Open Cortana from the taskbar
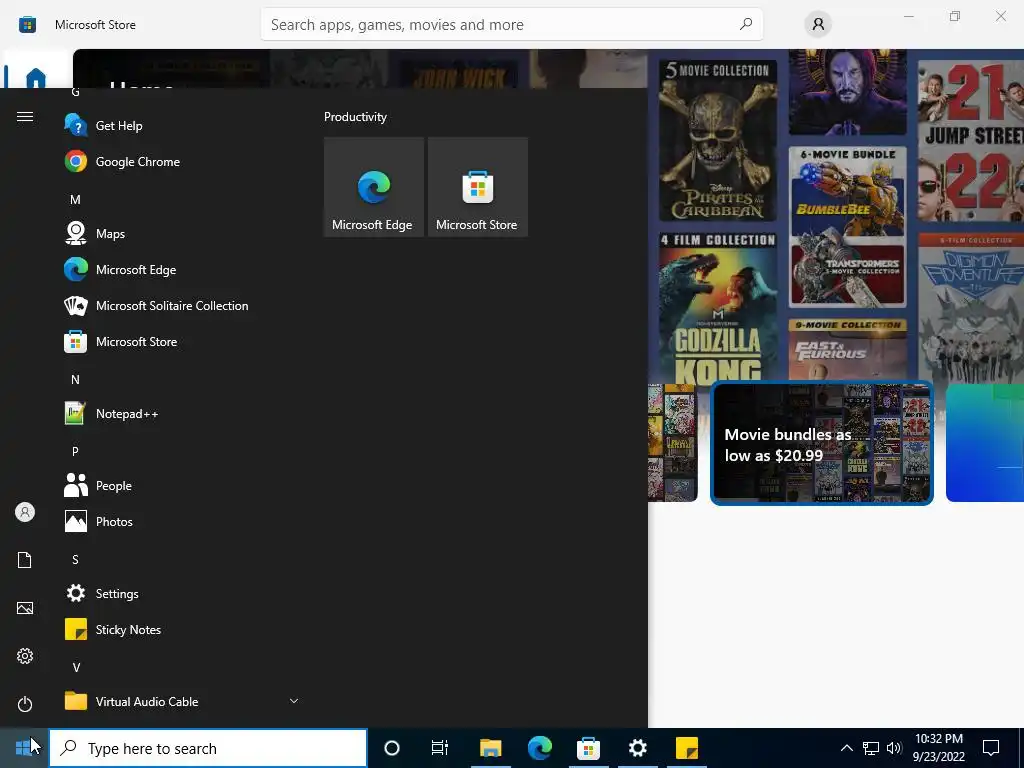 tap(392, 748)
